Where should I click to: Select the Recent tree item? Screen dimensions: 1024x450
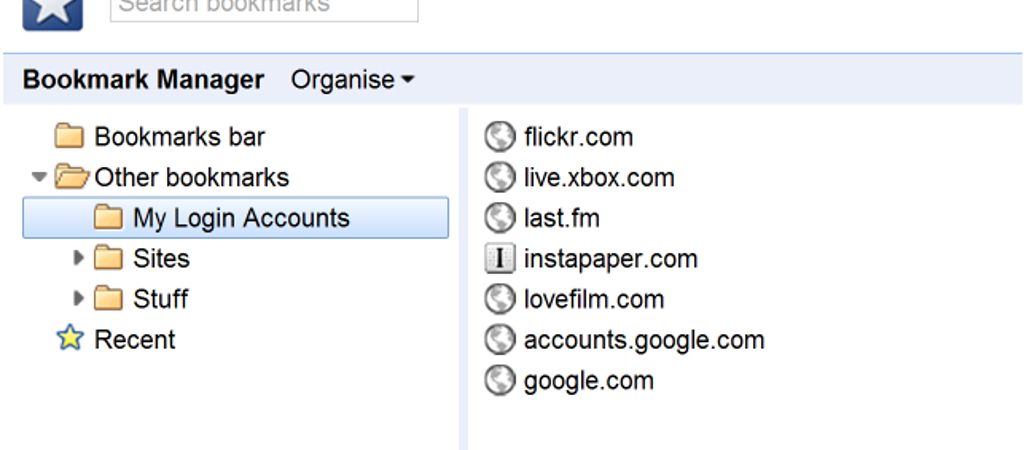(x=135, y=339)
